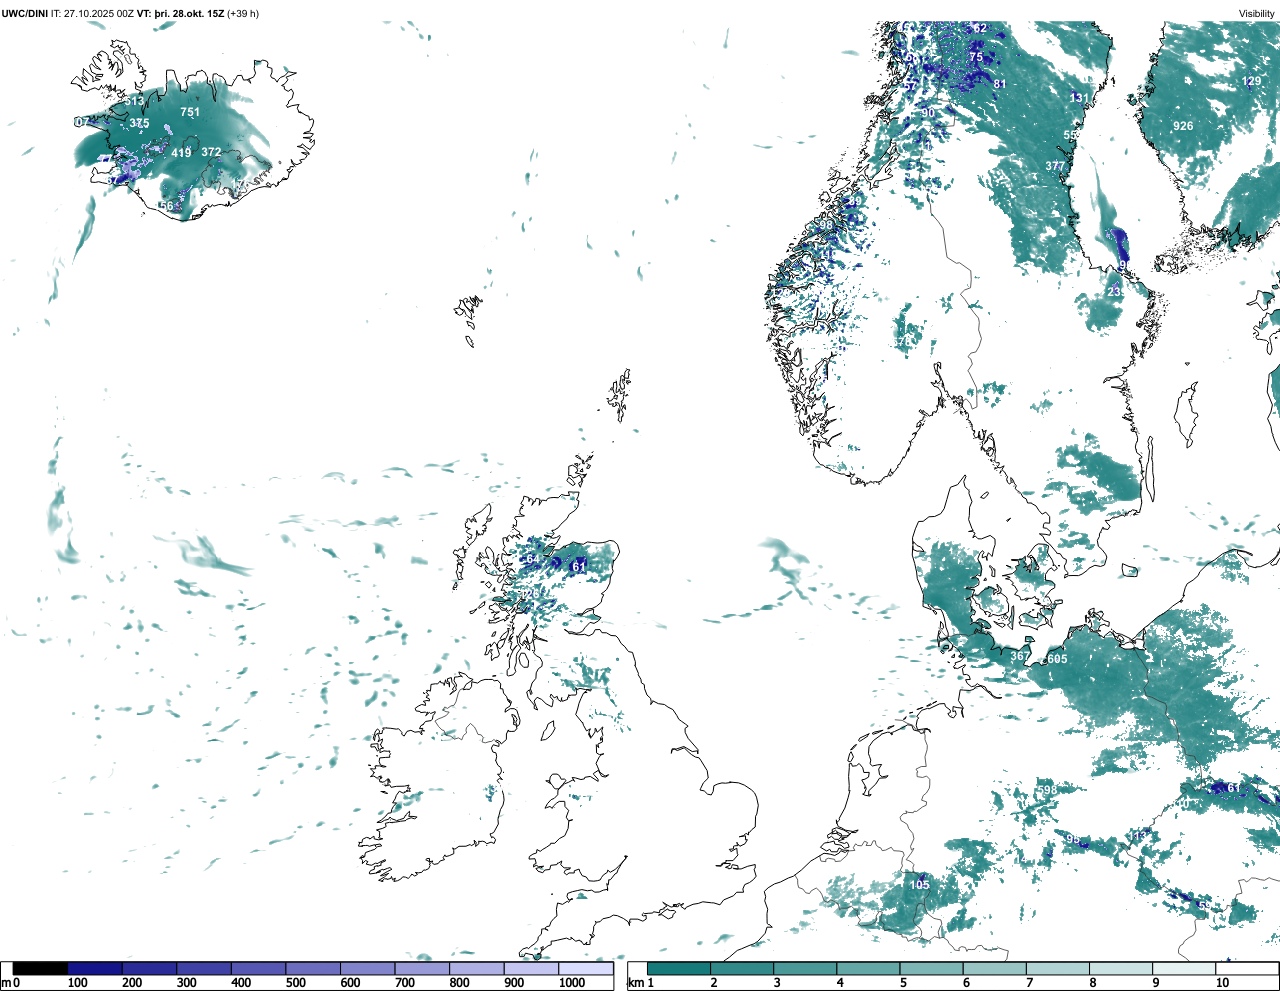Click the 'm' unit label of legend
The height and width of the screenshot is (991, 1280).
coord(6,983)
